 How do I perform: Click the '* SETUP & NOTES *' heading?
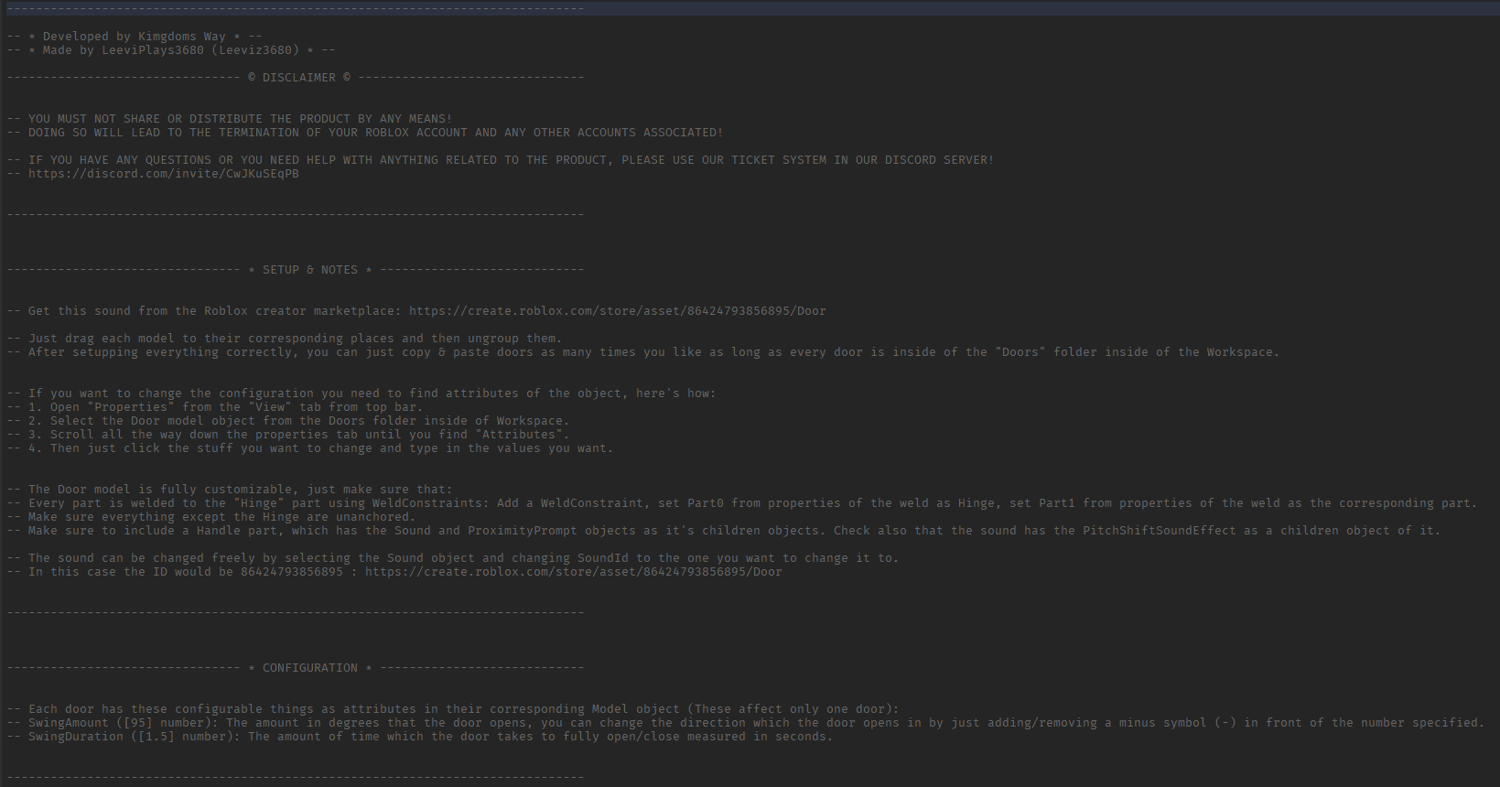point(295,270)
